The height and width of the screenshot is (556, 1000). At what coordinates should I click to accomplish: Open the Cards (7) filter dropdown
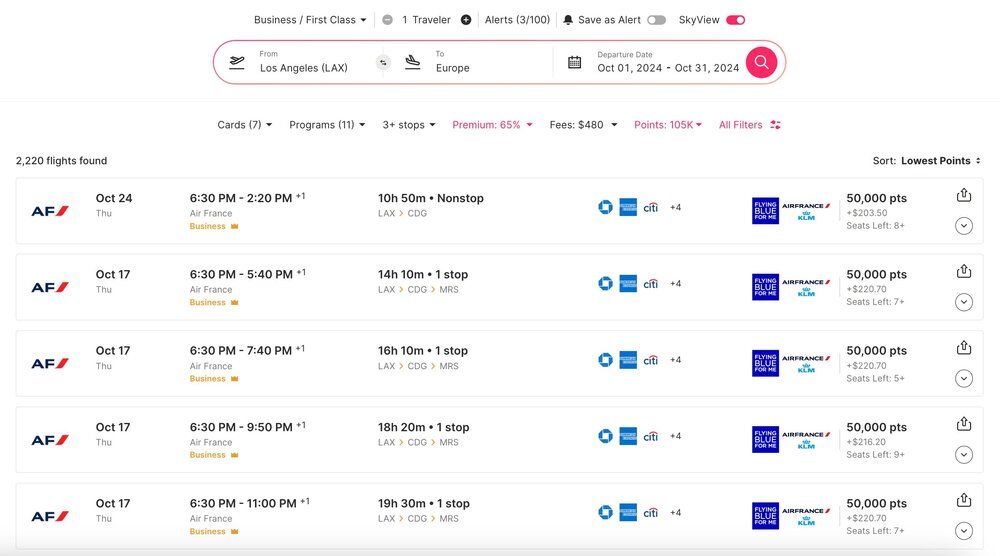click(x=245, y=125)
